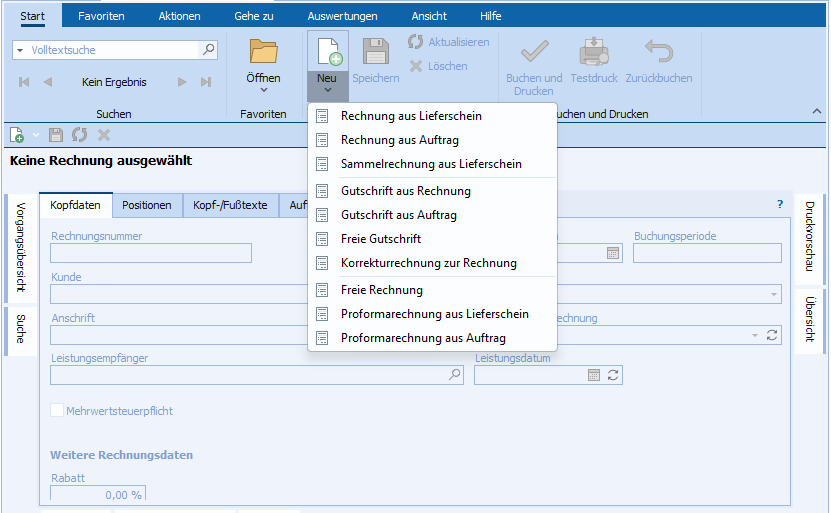Toggle the Mehrwertsteuerpflicht checkbox
This screenshot has height=513, width=831.
[57, 410]
